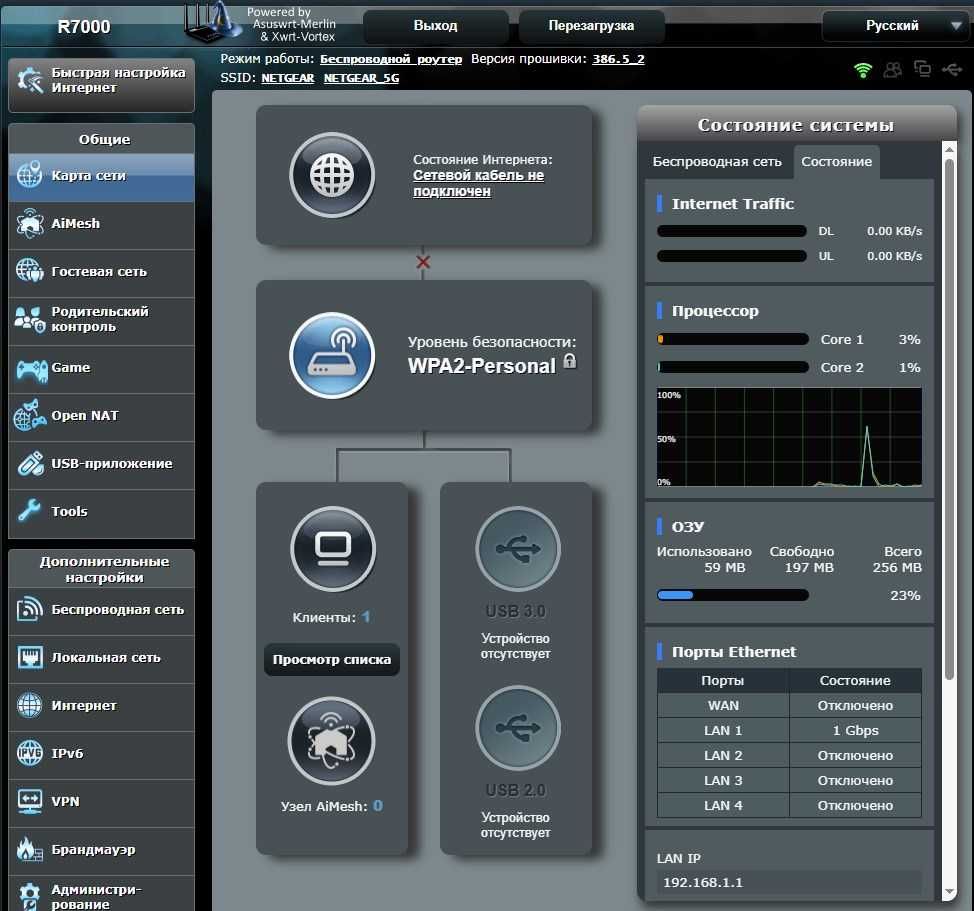Click the Quick Internet Setup icon
This screenshot has width=974, height=911.
point(30,80)
